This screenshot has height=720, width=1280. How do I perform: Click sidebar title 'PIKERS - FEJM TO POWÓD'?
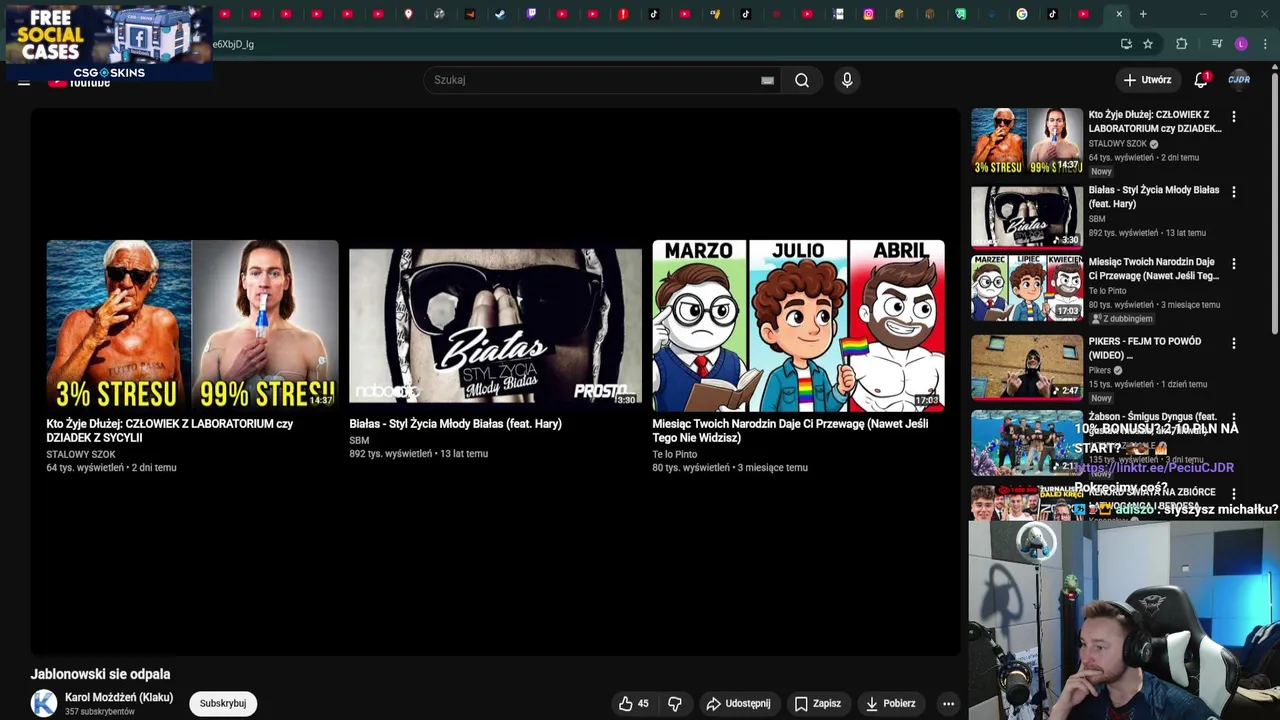[x=1145, y=348]
